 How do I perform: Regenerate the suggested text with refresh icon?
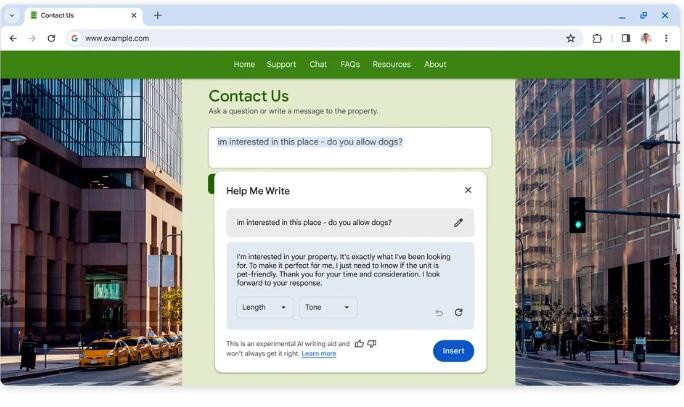point(458,312)
